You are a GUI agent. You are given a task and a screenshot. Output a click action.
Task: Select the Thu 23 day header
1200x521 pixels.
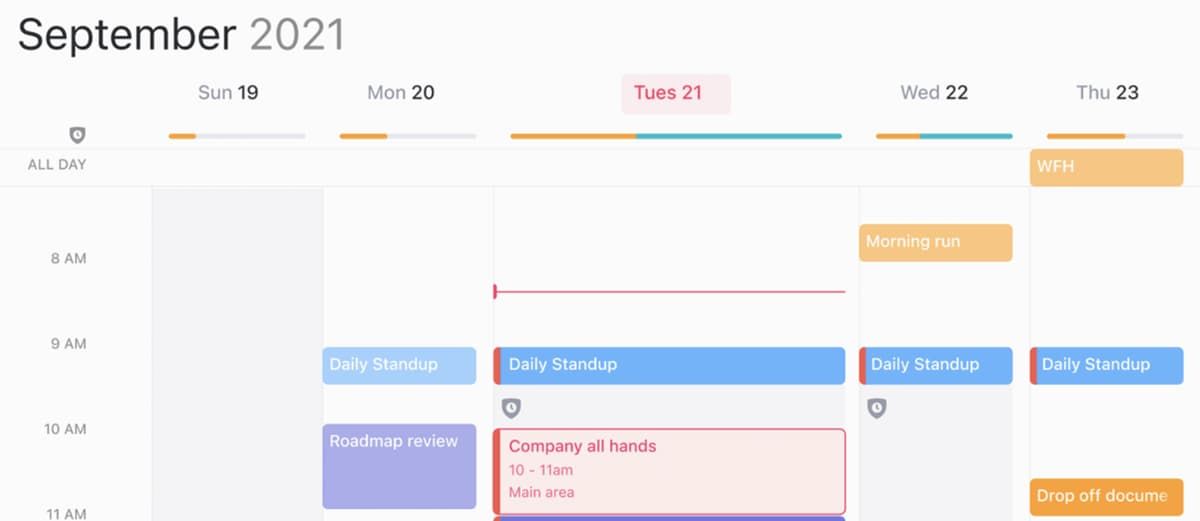pos(1107,93)
